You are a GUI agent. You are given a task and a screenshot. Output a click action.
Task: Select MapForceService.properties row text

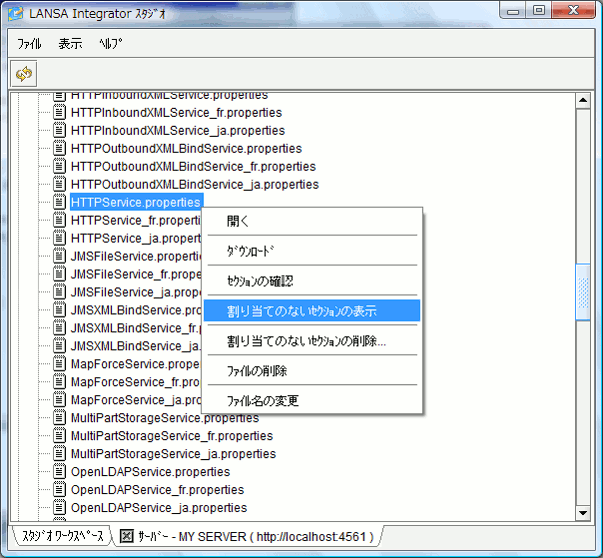tap(136, 363)
